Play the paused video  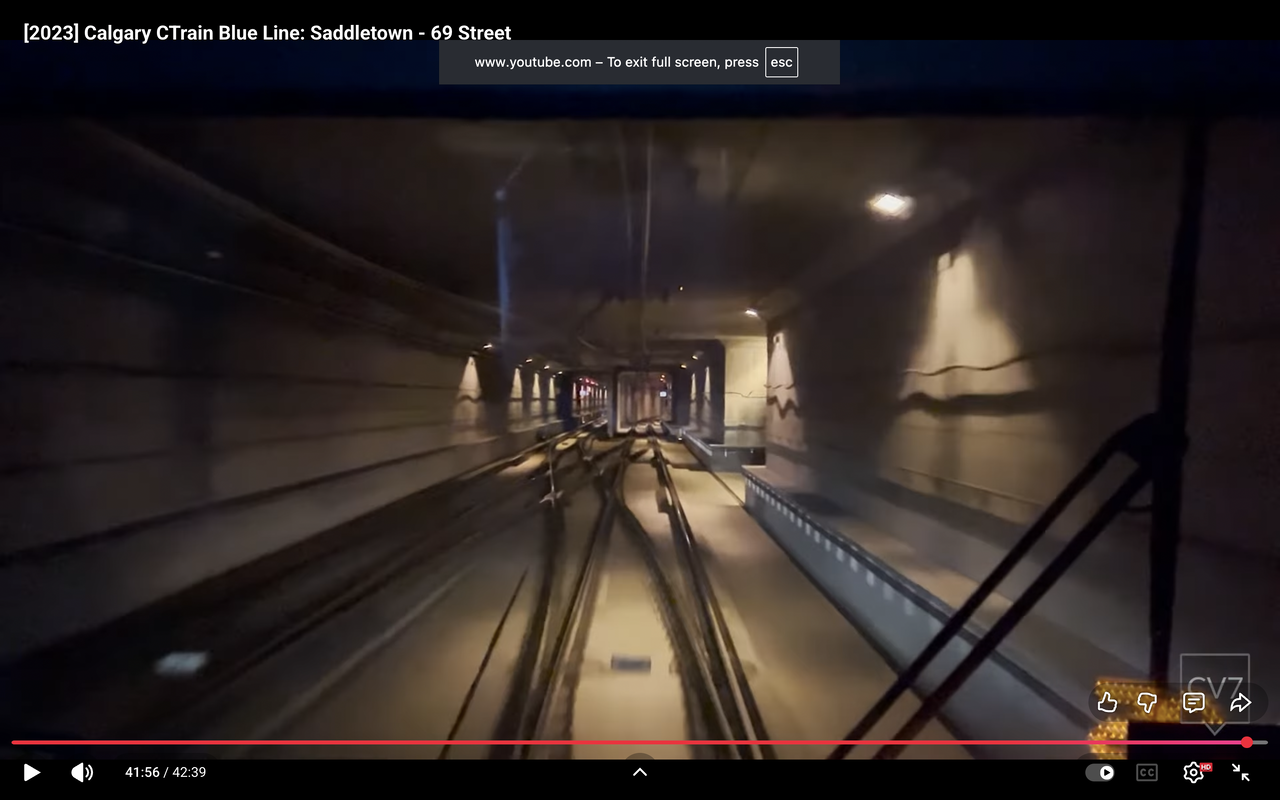click(x=31, y=772)
